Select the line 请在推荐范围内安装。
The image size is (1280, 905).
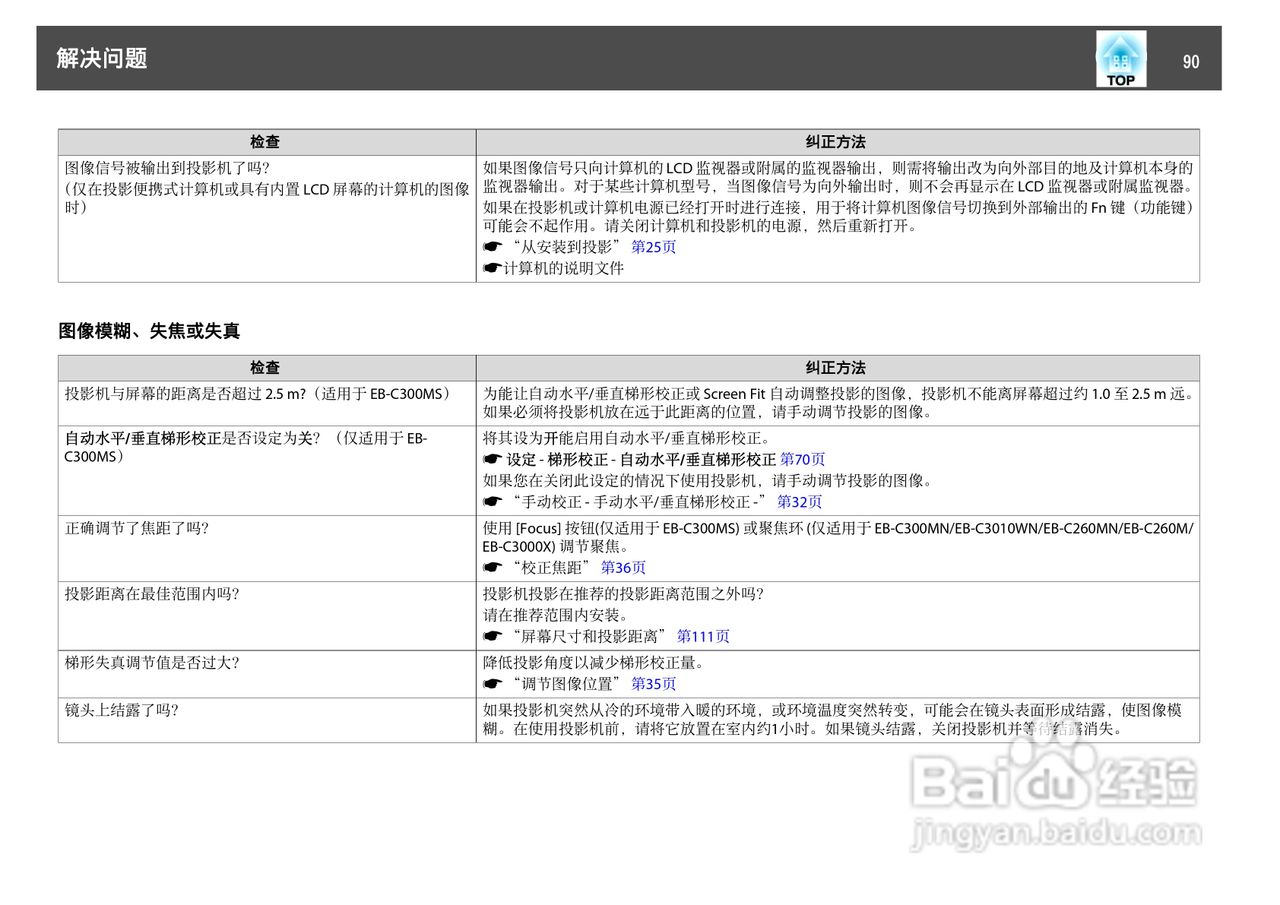click(x=556, y=615)
